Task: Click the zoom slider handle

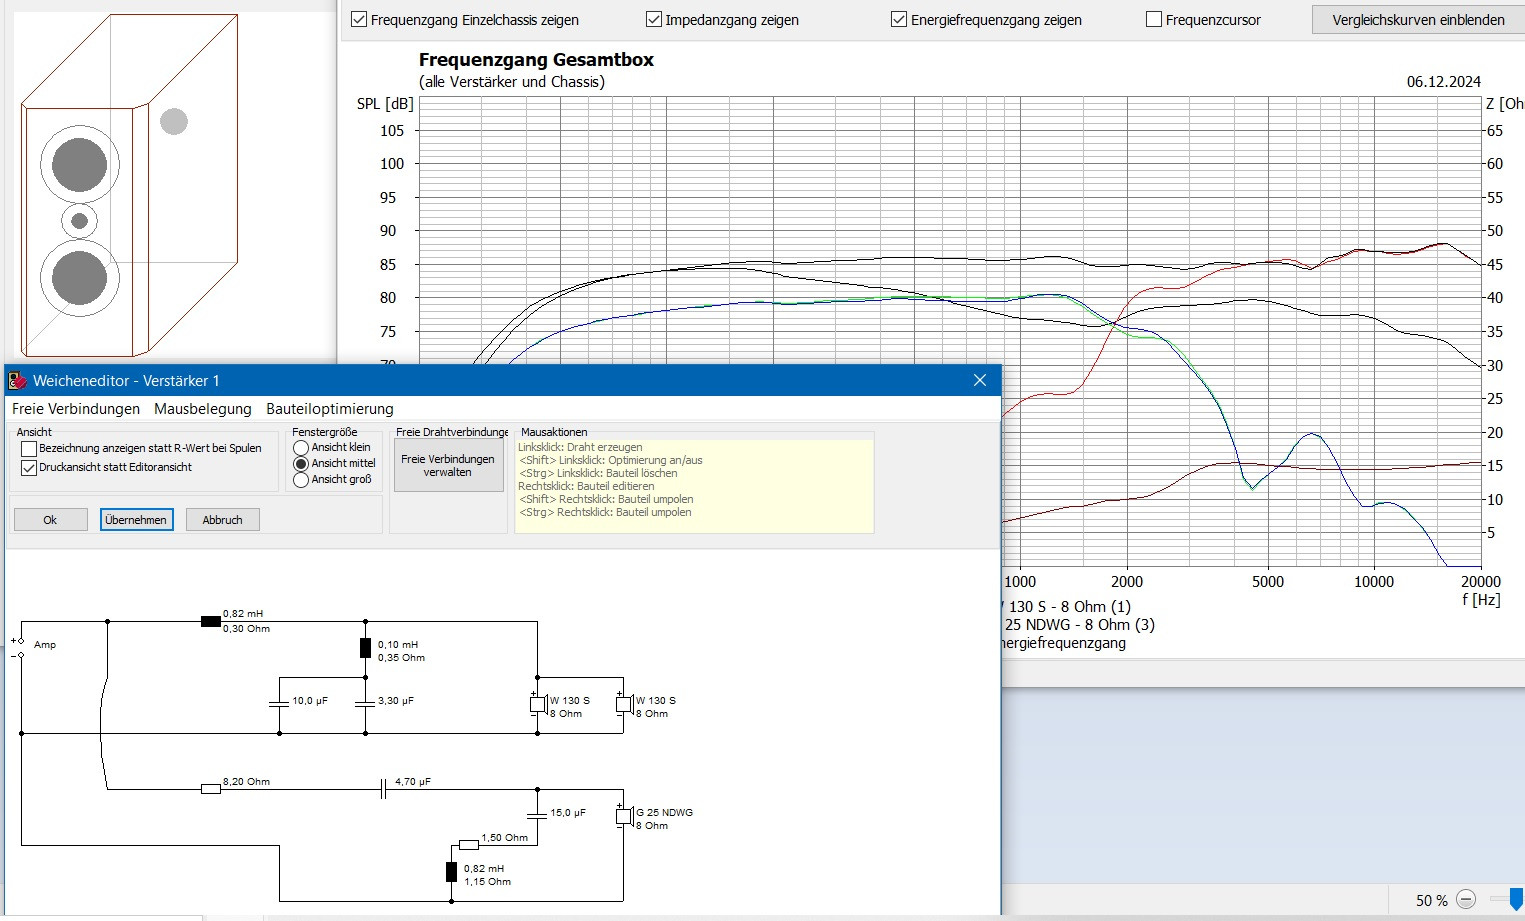Action: click(1515, 900)
